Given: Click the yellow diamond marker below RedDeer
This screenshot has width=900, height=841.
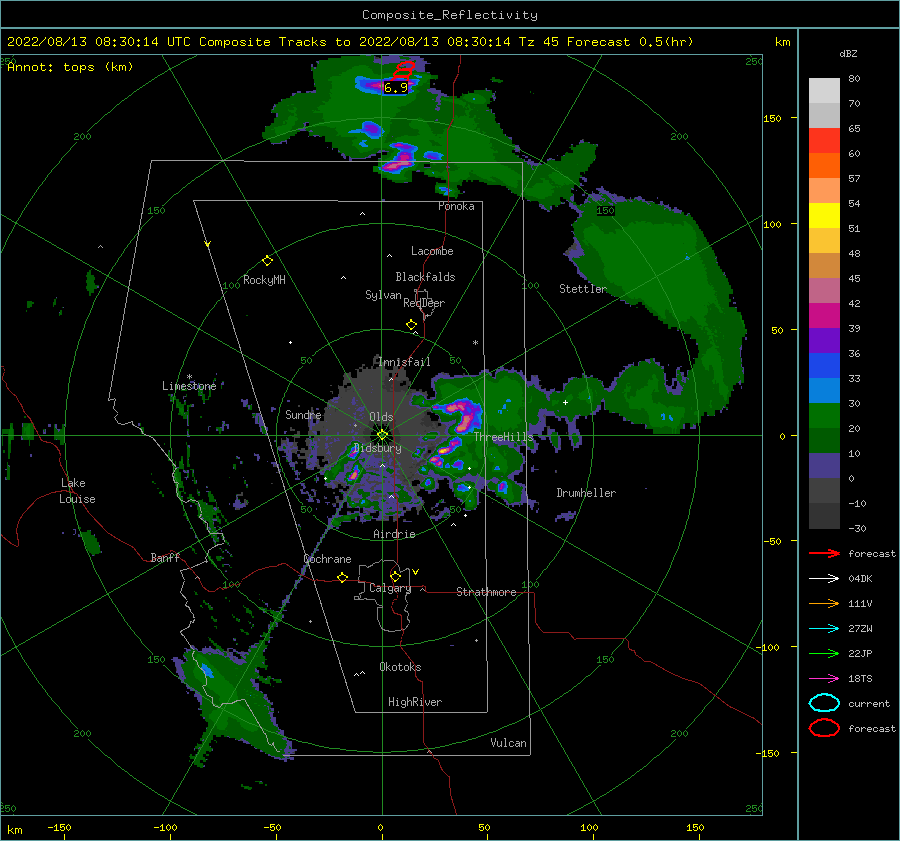Looking at the screenshot, I should tap(411, 324).
